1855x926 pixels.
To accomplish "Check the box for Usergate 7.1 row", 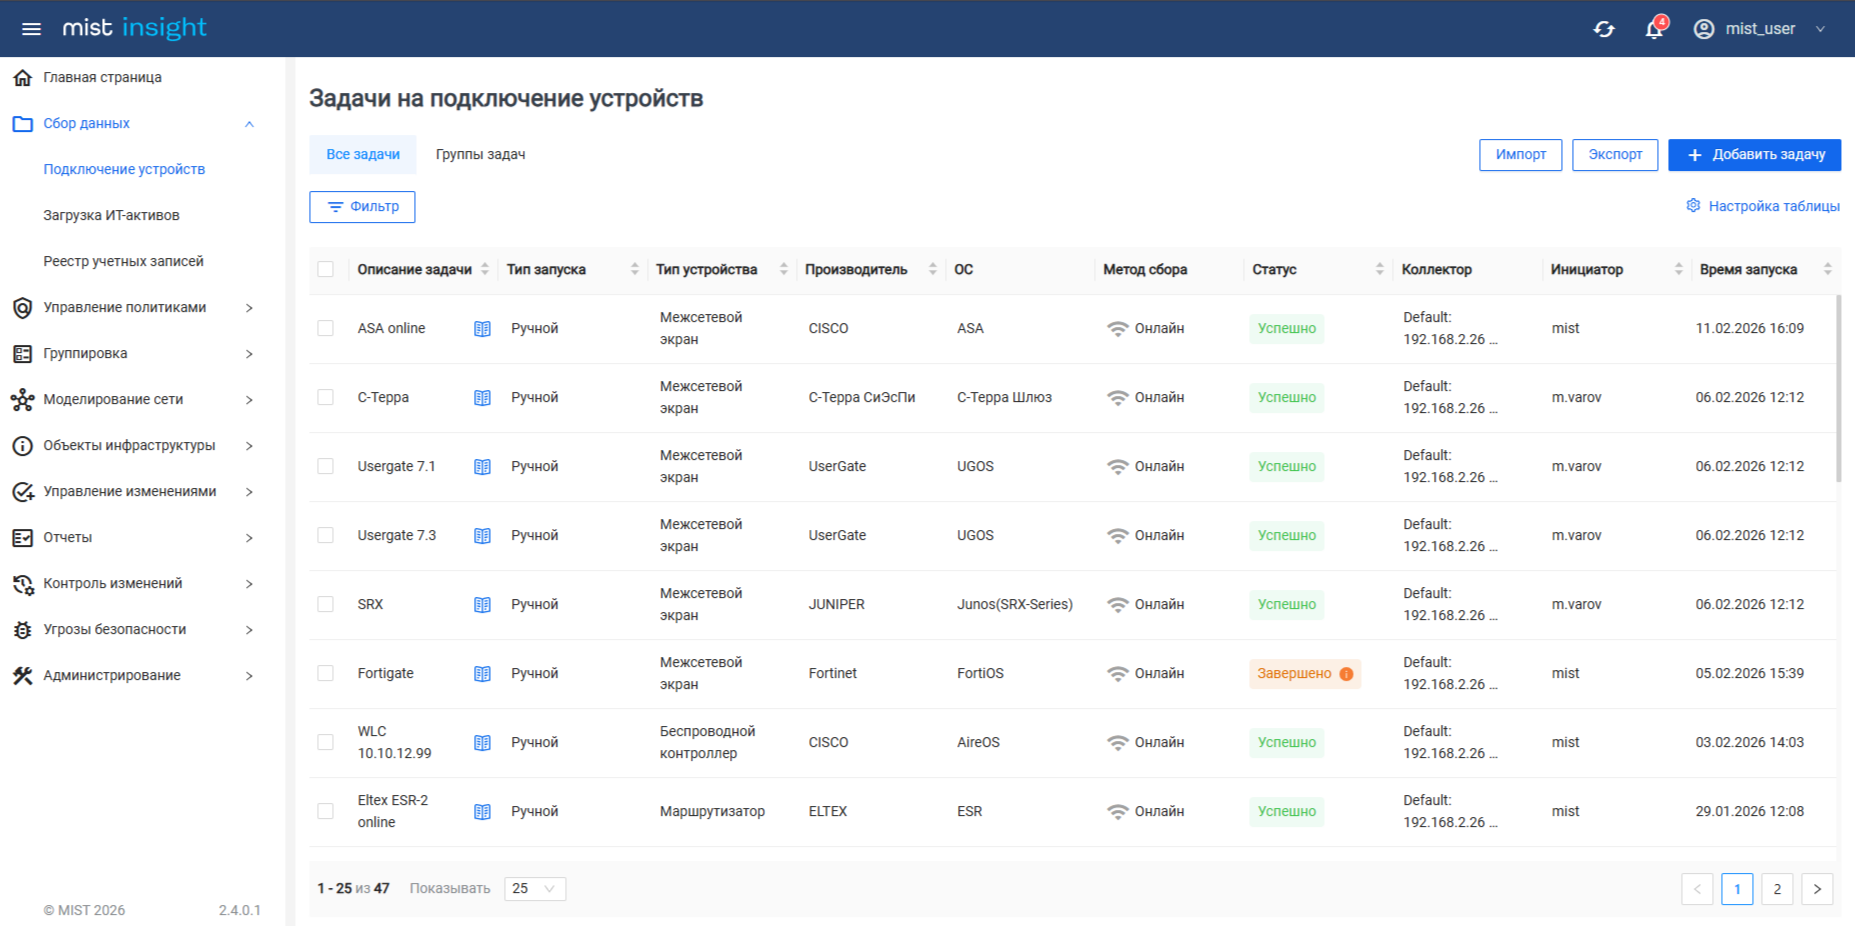I will pyautogui.click(x=326, y=467).
